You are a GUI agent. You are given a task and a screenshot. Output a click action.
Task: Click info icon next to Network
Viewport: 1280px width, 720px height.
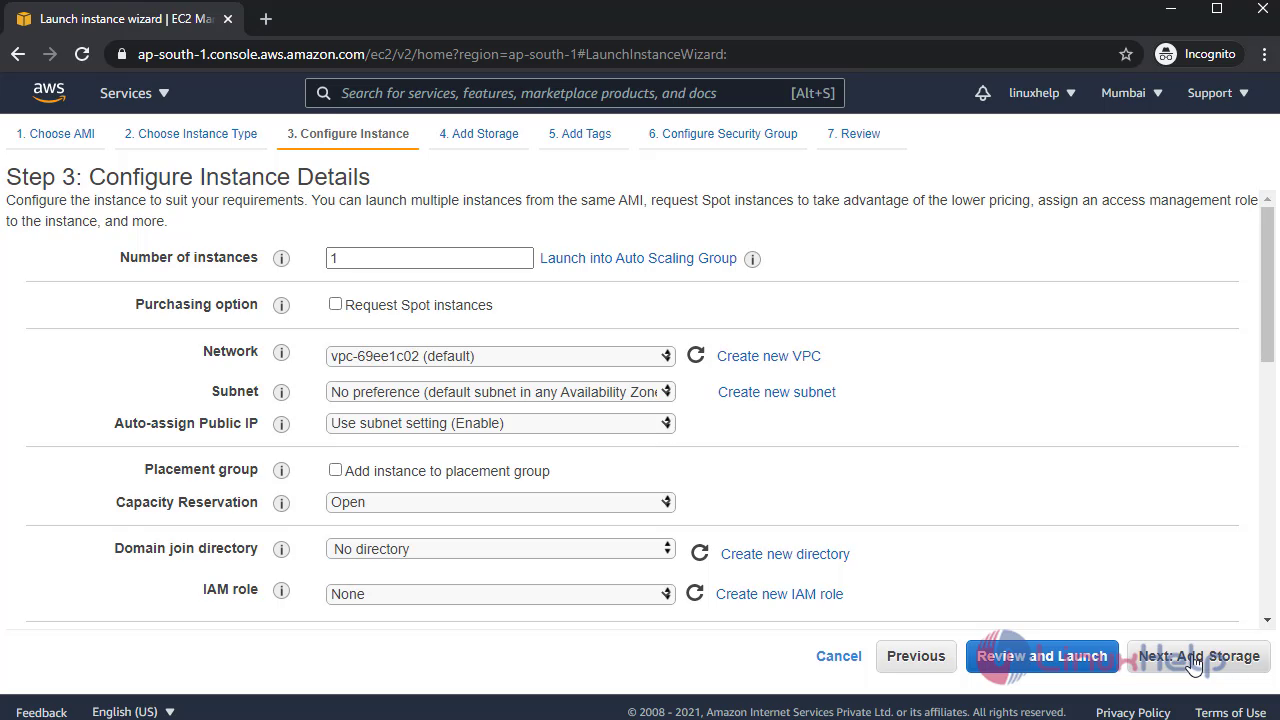pyautogui.click(x=282, y=352)
